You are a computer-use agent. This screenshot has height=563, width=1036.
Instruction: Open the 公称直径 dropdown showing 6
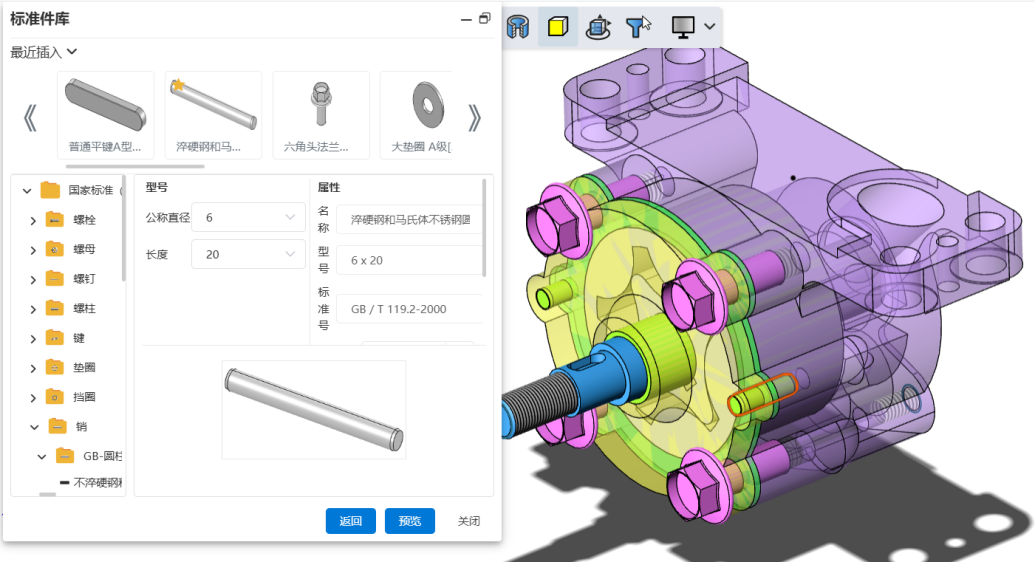click(248, 217)
